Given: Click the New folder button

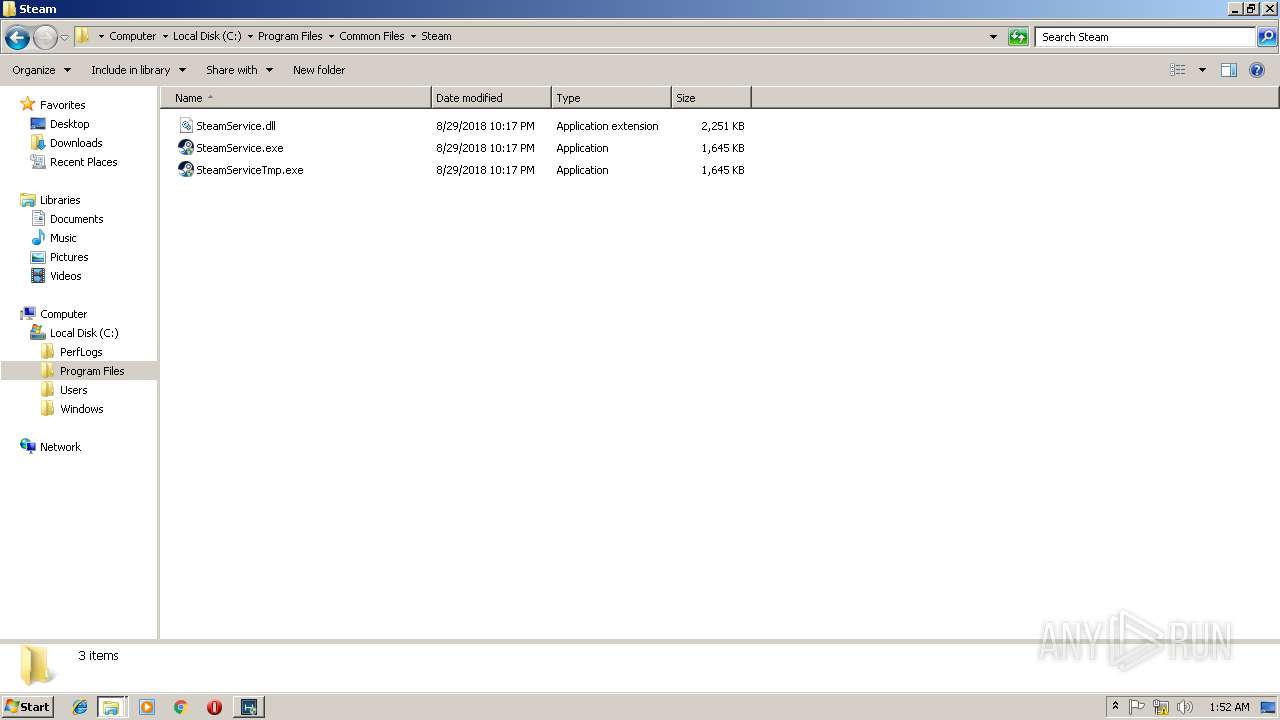Looking at the screenshot, I should click(x=319, y=70).
